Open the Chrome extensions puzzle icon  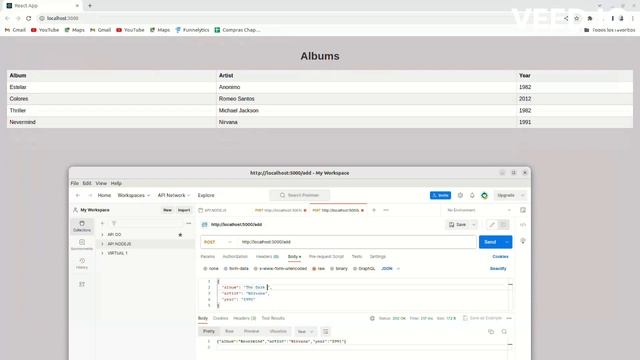[590, 18]
